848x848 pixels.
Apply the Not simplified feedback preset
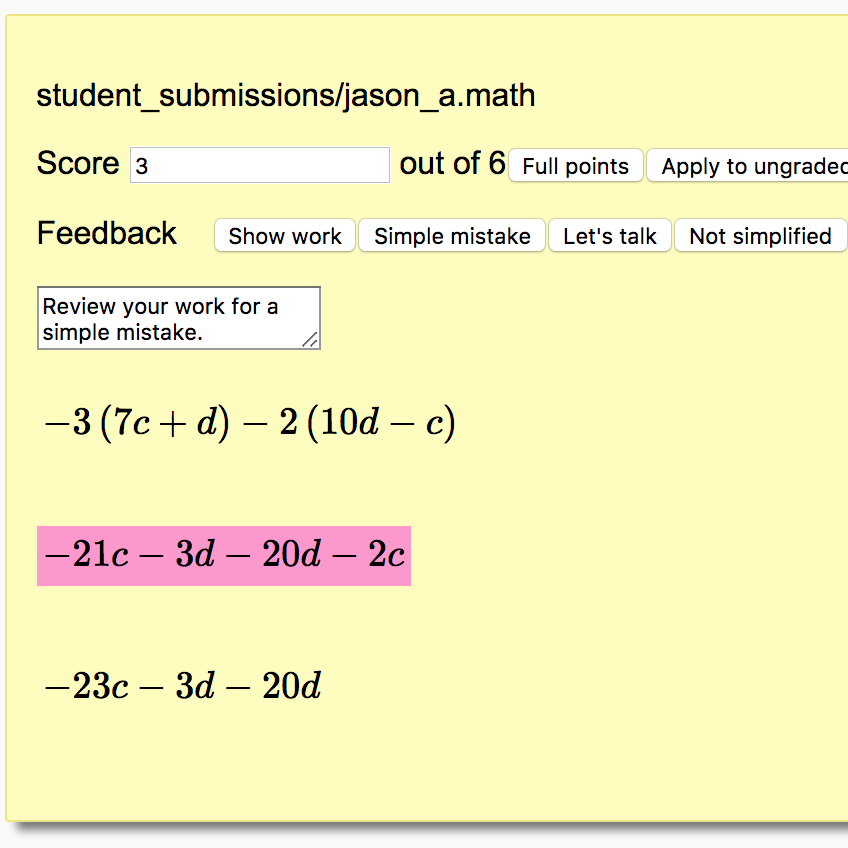click(760, 235)
